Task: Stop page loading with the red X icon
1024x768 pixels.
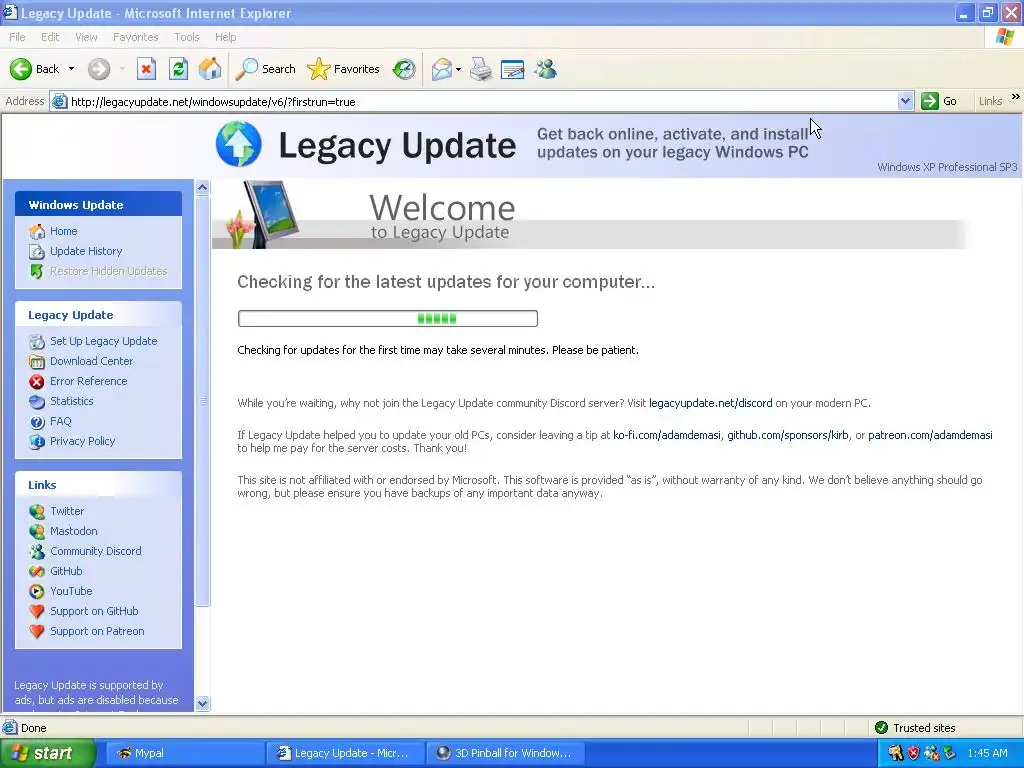Action: coord(146,69)
